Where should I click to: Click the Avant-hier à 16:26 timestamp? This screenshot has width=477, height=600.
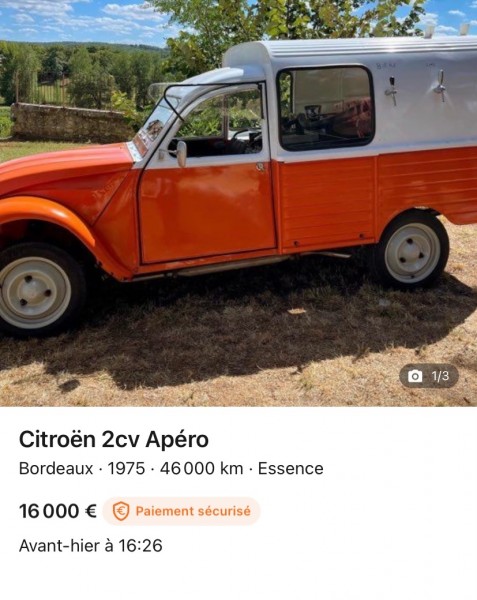(x=91, y=546)
